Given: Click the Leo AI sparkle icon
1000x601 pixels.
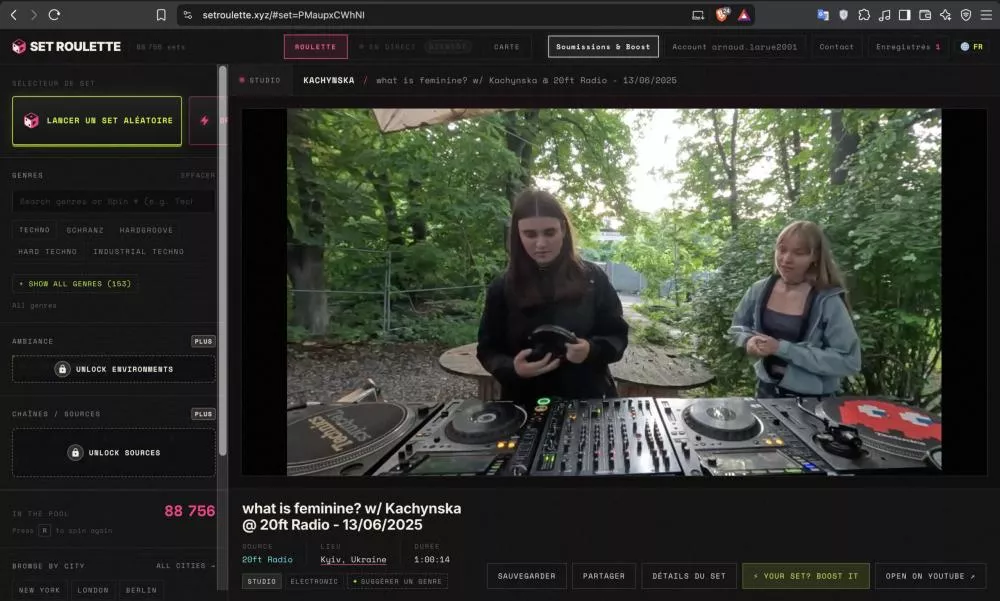Looking at the screenshot, I should [945, 15].
